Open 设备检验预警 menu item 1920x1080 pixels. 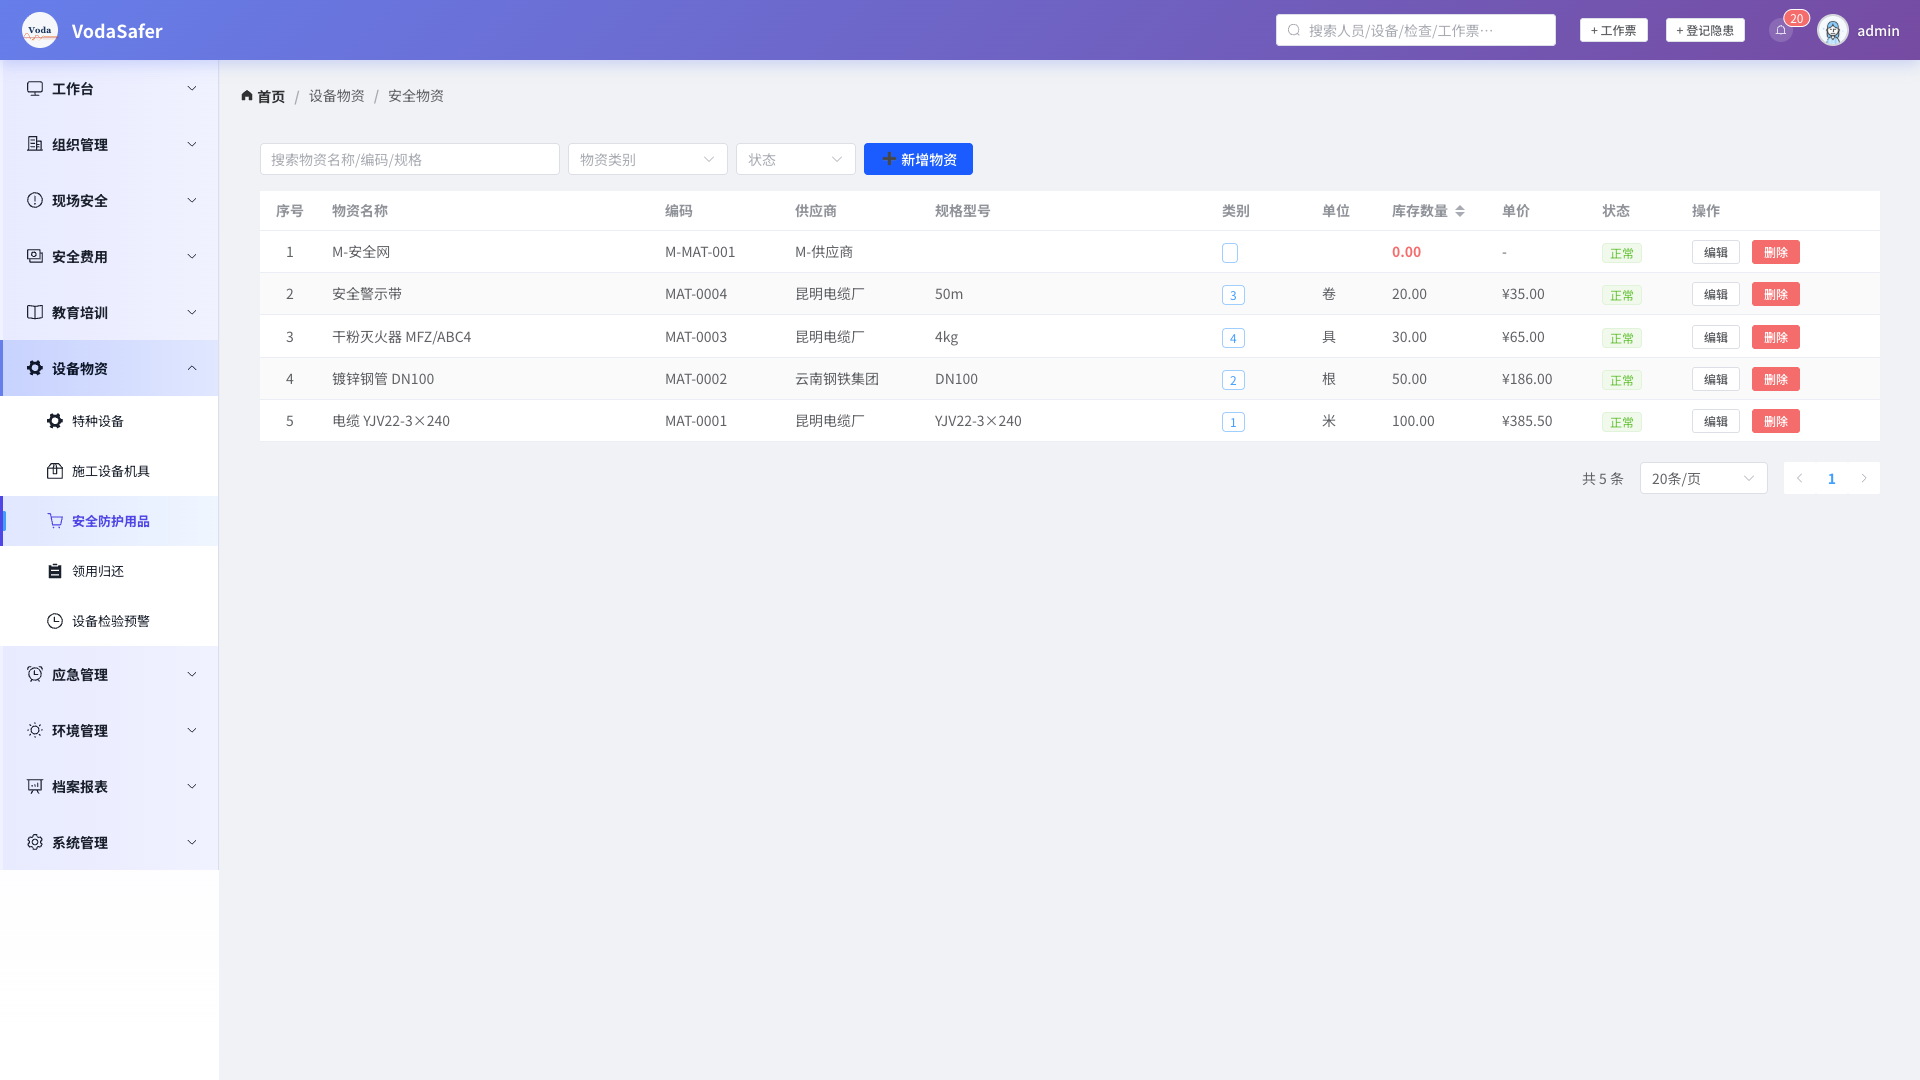click(109, 621)
